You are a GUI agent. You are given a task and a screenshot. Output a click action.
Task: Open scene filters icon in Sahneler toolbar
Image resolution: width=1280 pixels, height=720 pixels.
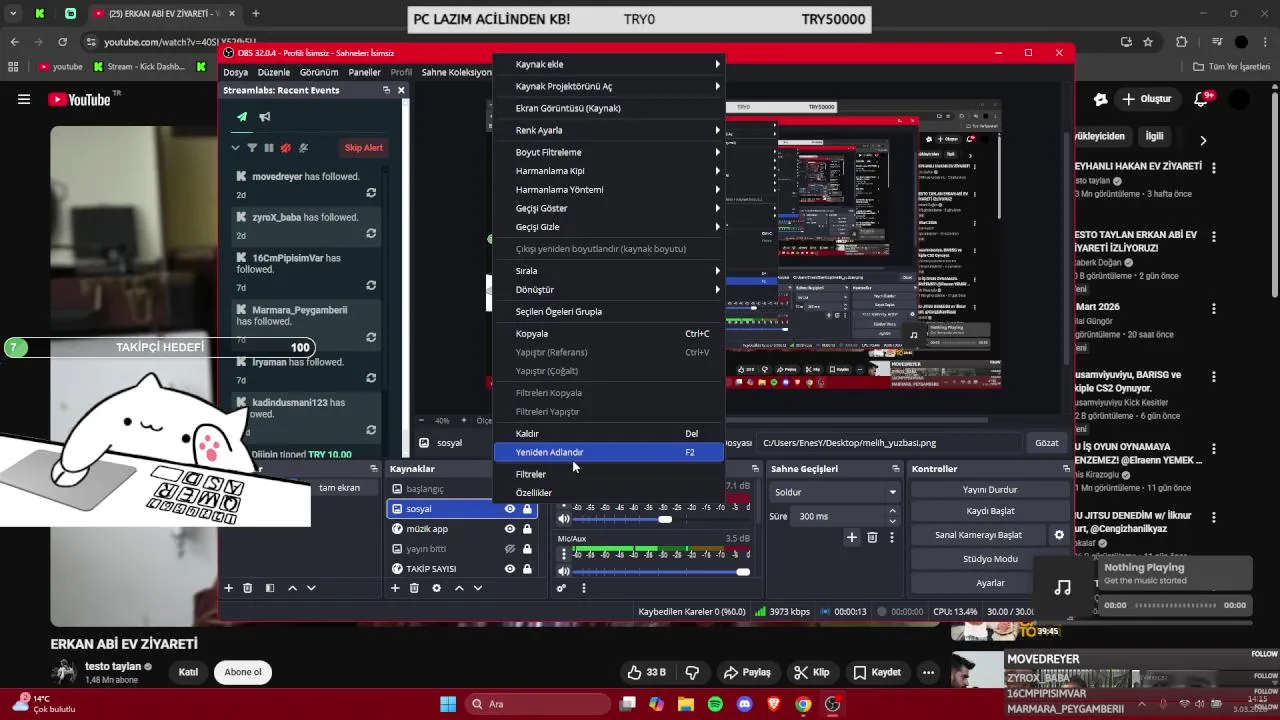[270, 588]
